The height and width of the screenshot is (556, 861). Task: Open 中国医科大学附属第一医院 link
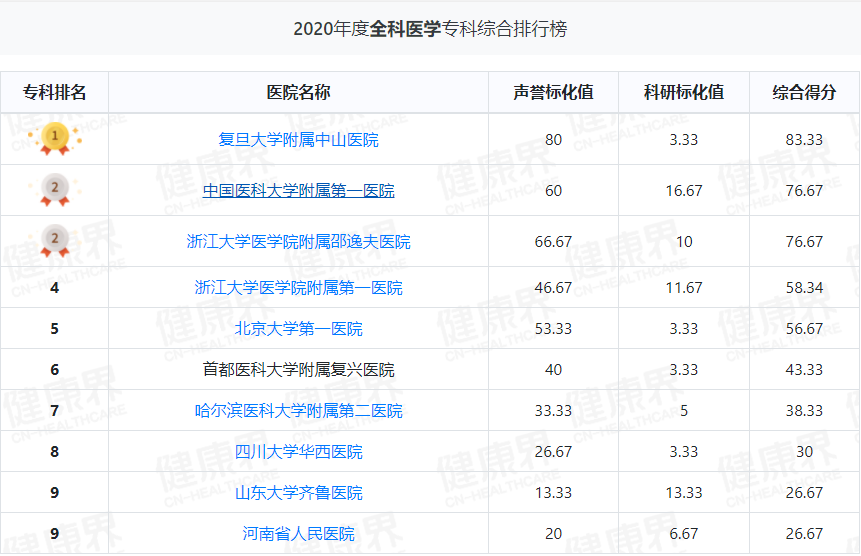click(x=298, y=190)
